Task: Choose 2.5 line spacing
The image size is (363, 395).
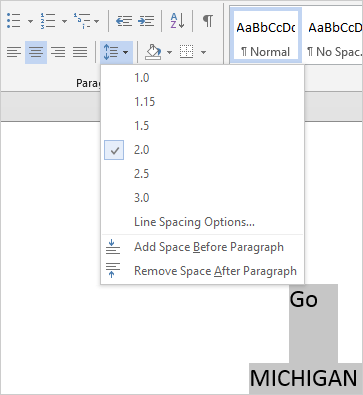Action: coord(202,174)
